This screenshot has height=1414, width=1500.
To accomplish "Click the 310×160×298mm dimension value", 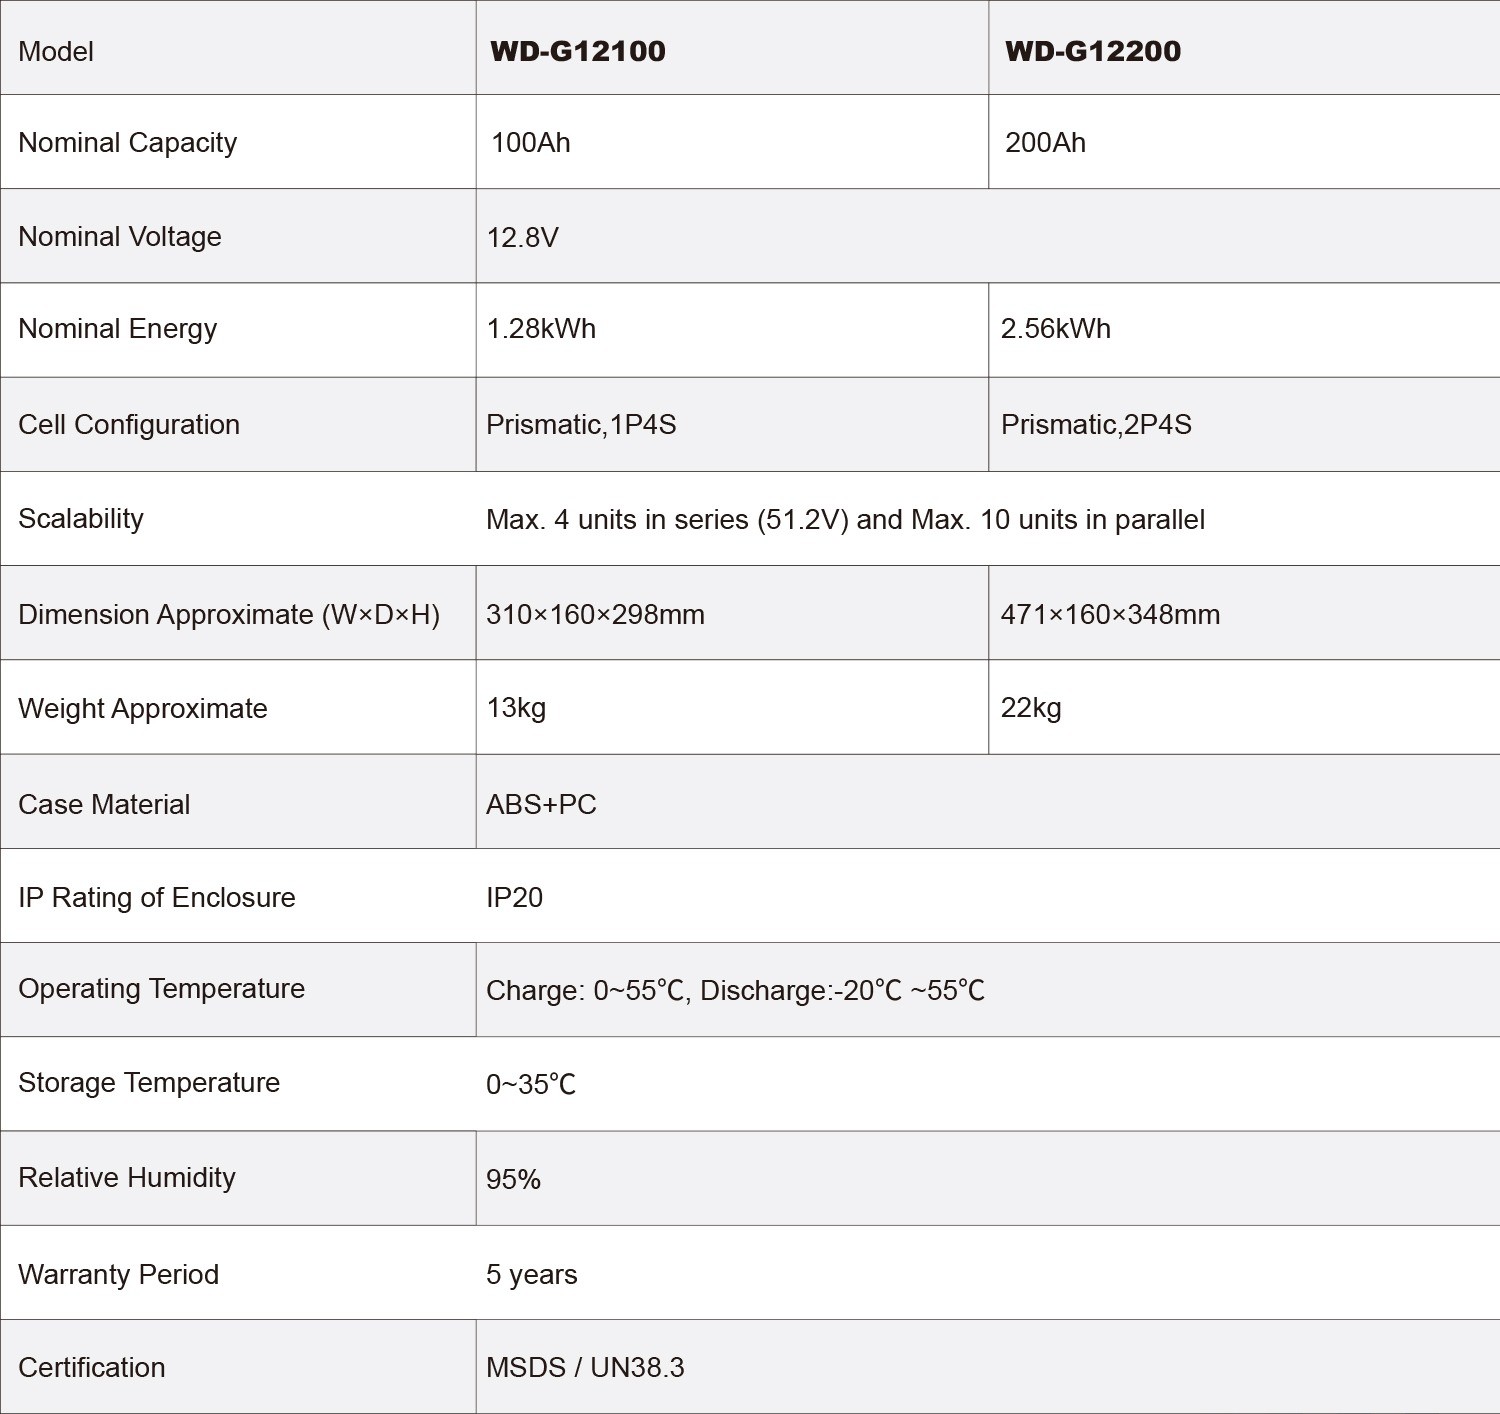I will point(595,614).
